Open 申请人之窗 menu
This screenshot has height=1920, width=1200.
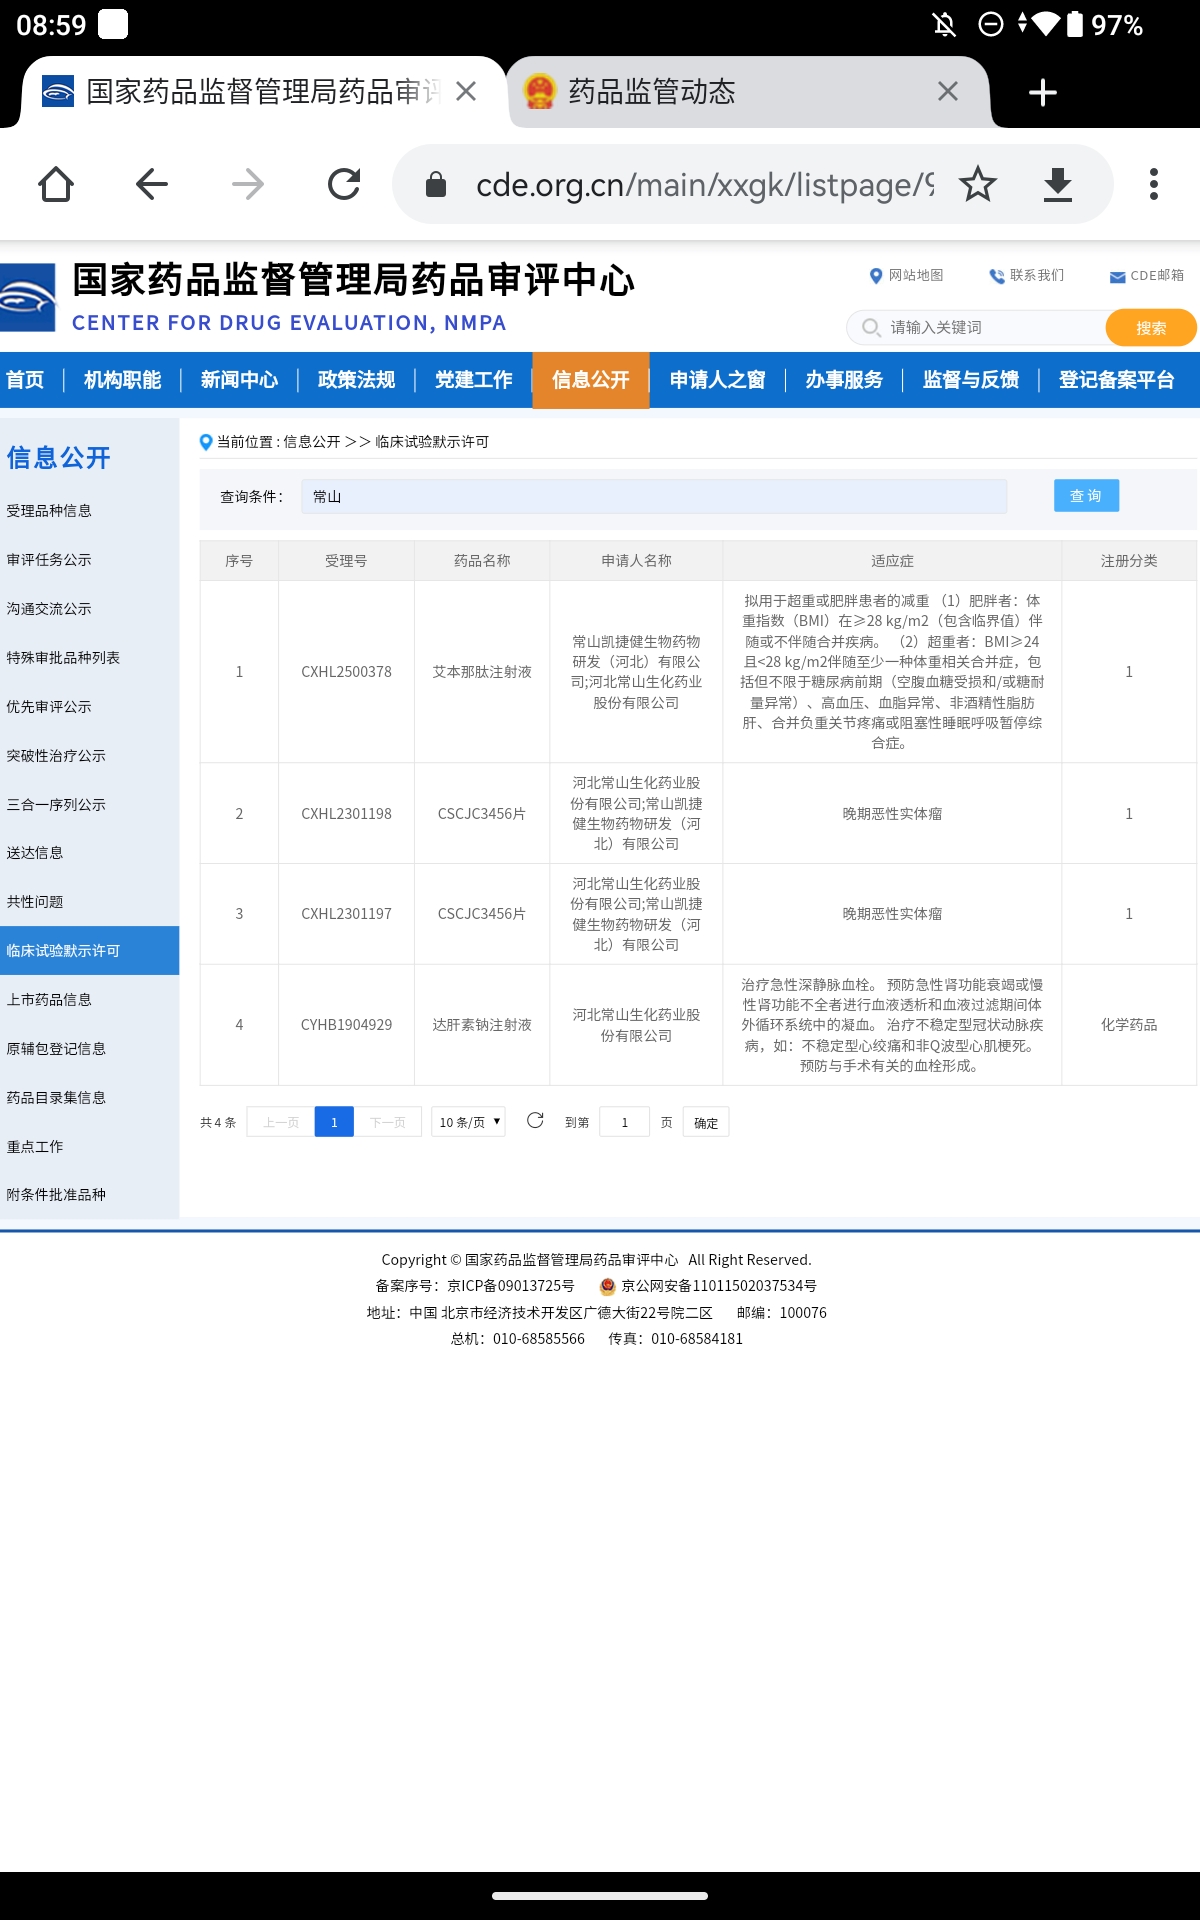[x=717, y=380]
